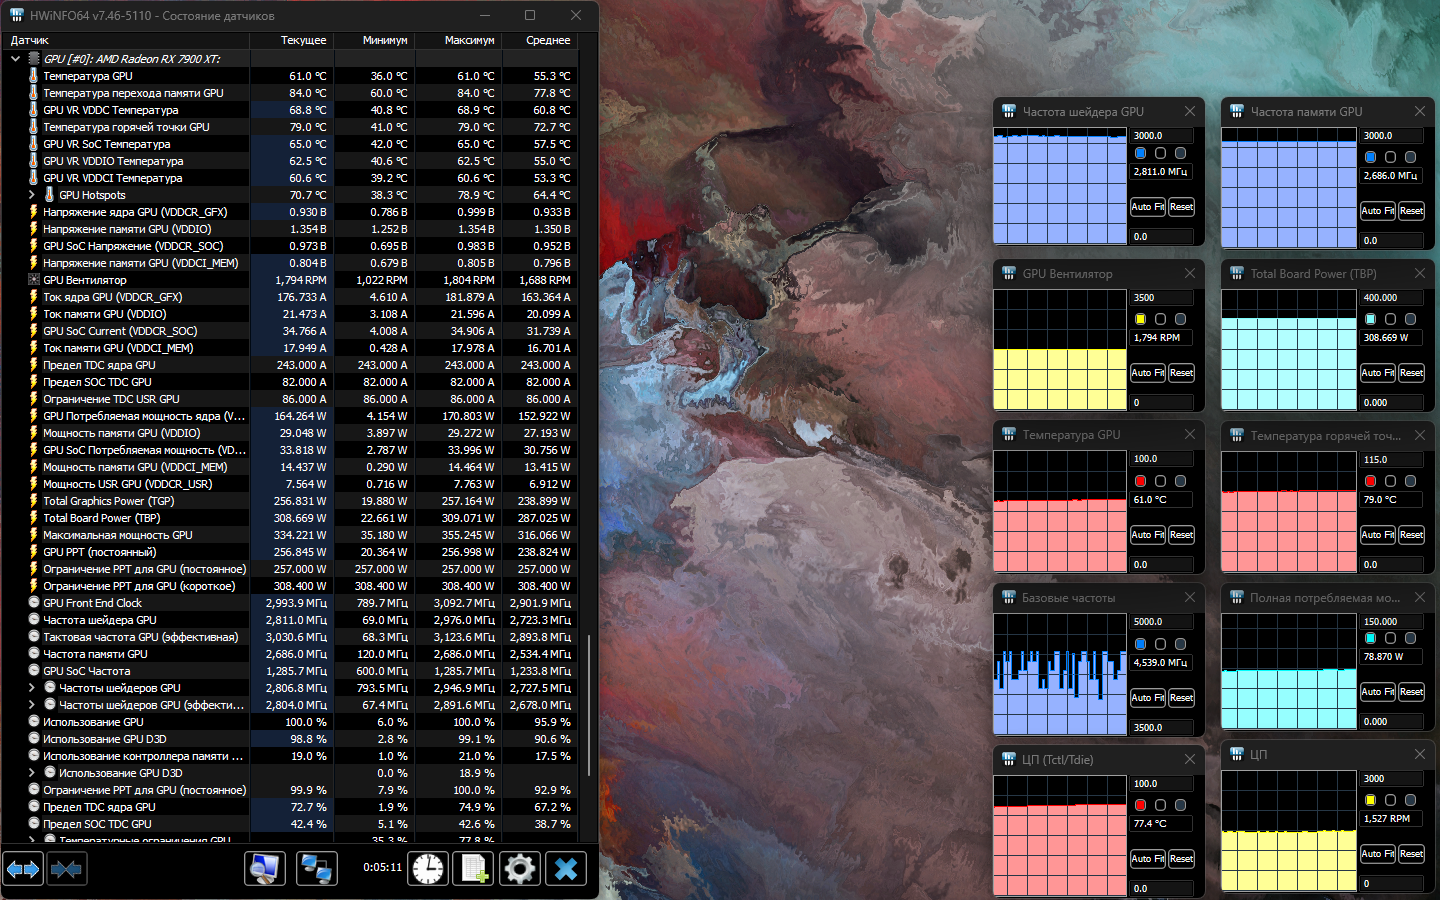Click the Максимум column header
1440x900 pixels.
coord(458,40)
